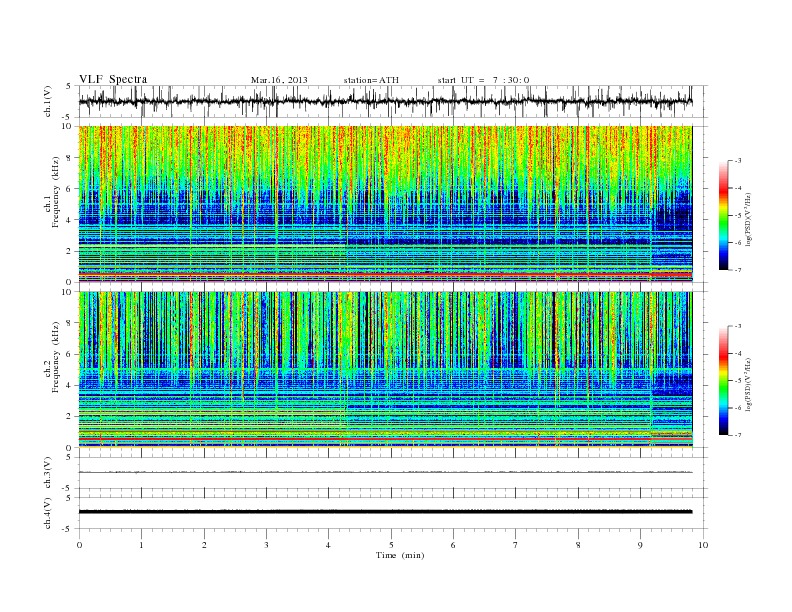This screenshot has height=612, width=792.
Task: Click the time axis tick label "6"
Action: coord(453,545)
